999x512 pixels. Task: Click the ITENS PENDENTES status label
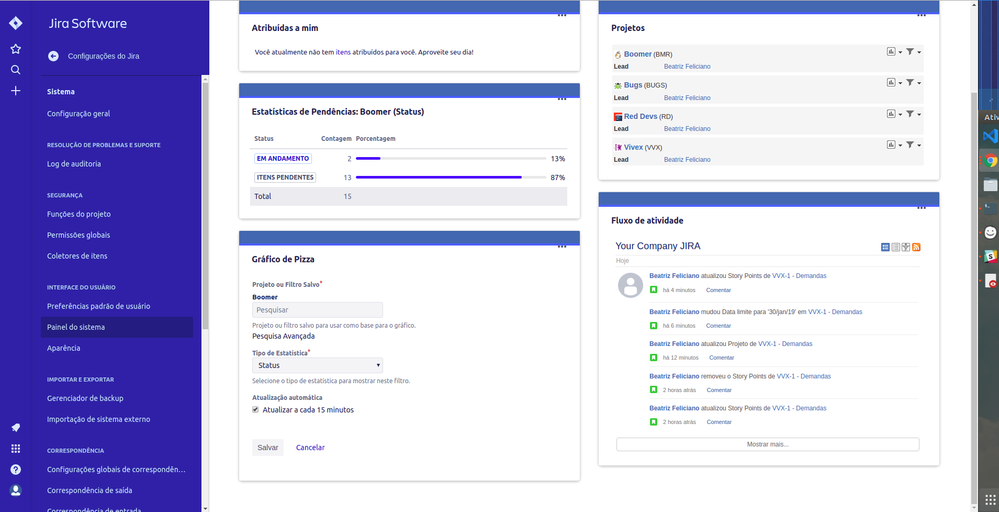[285, 178]
